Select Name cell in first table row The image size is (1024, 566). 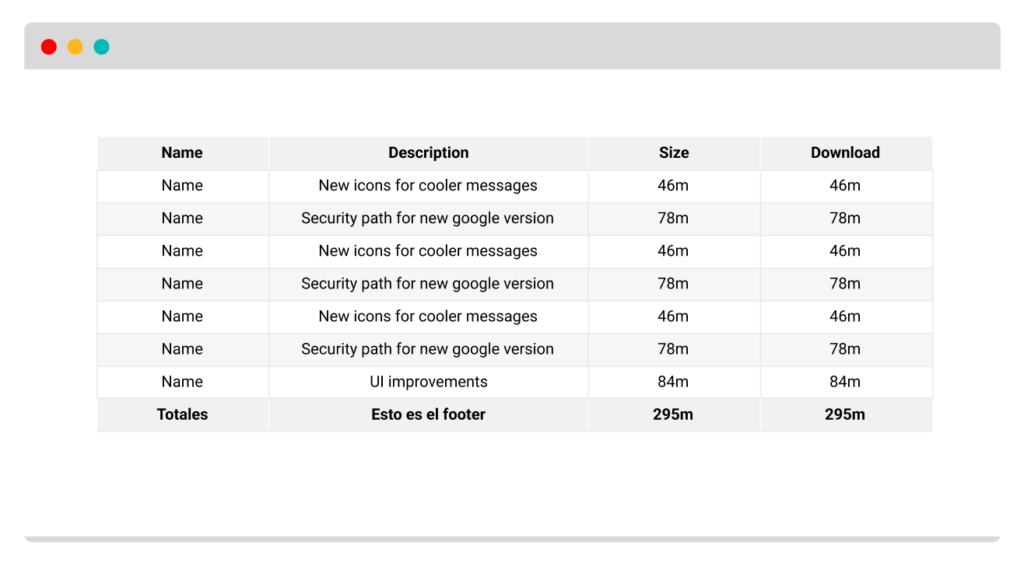(182, 185)
